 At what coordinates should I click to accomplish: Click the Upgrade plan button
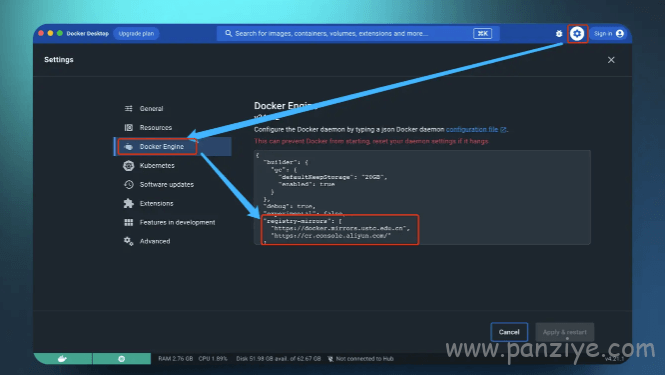(136, 34)
